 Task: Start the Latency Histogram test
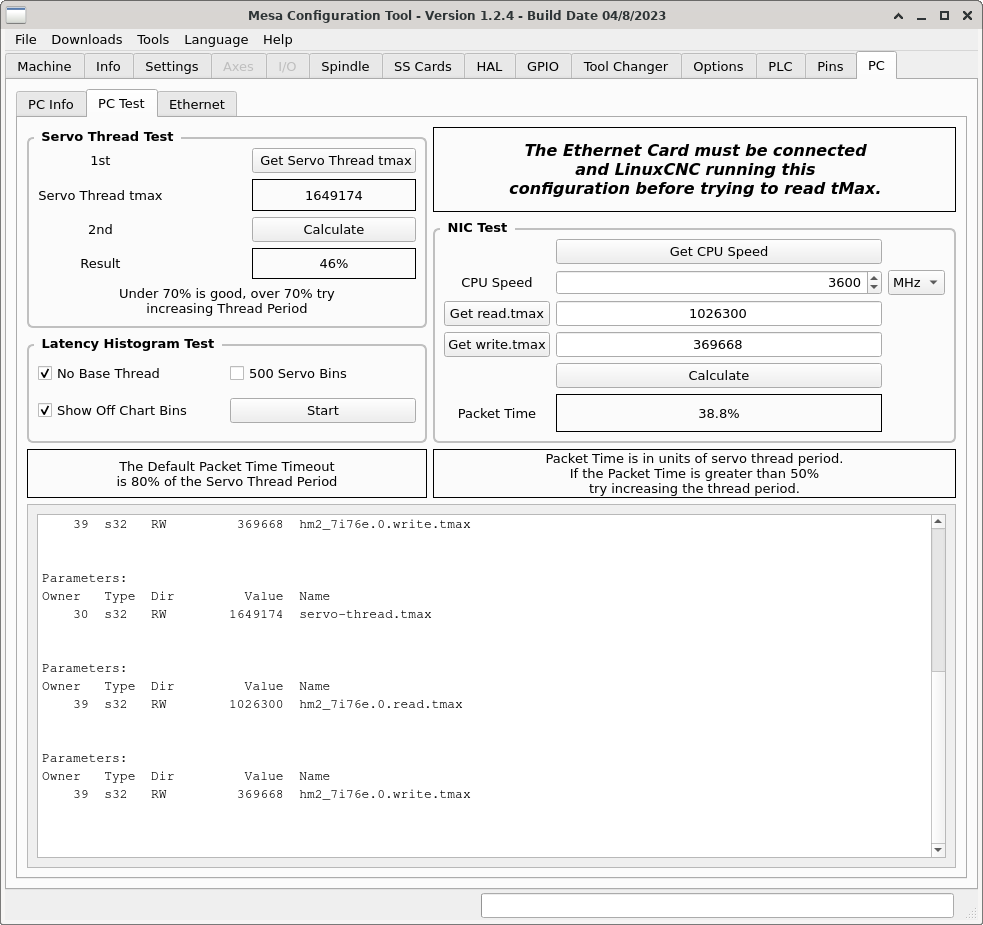click(322, 410)
